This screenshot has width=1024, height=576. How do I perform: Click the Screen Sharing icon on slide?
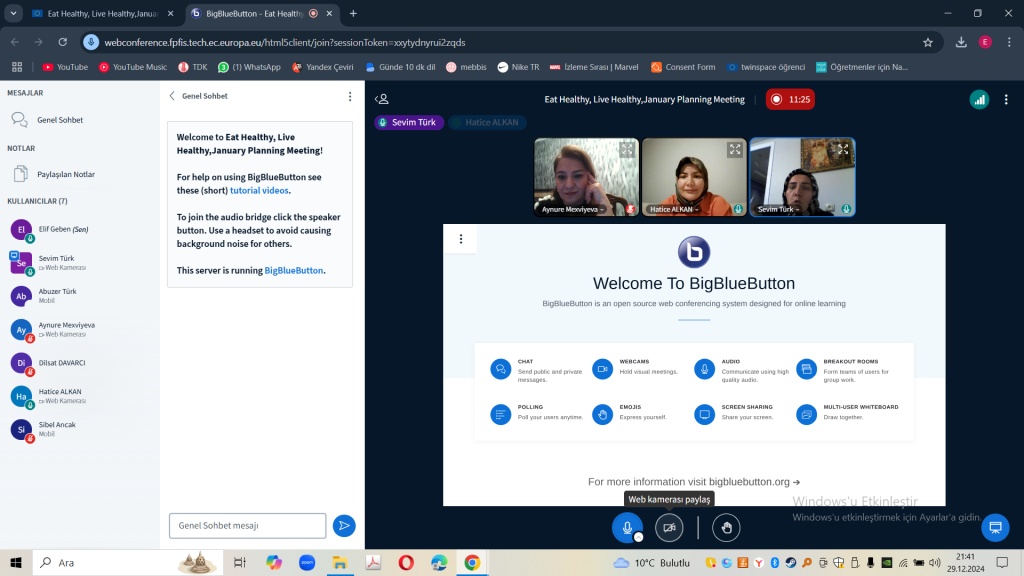[704, 414]
